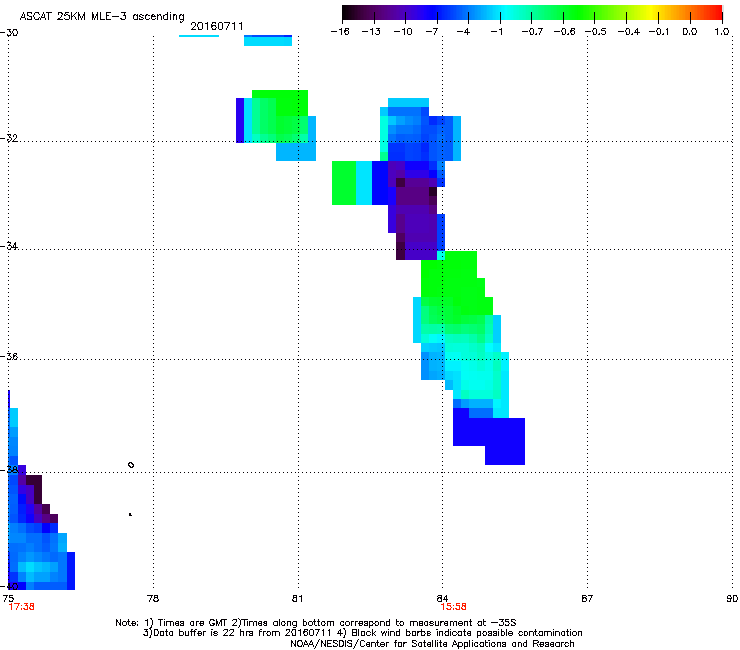Viewport: 740px width, 650px height.
Task: Pick the bright green section of the color bar
Action: pyautogui.click(x=578, y=12)
